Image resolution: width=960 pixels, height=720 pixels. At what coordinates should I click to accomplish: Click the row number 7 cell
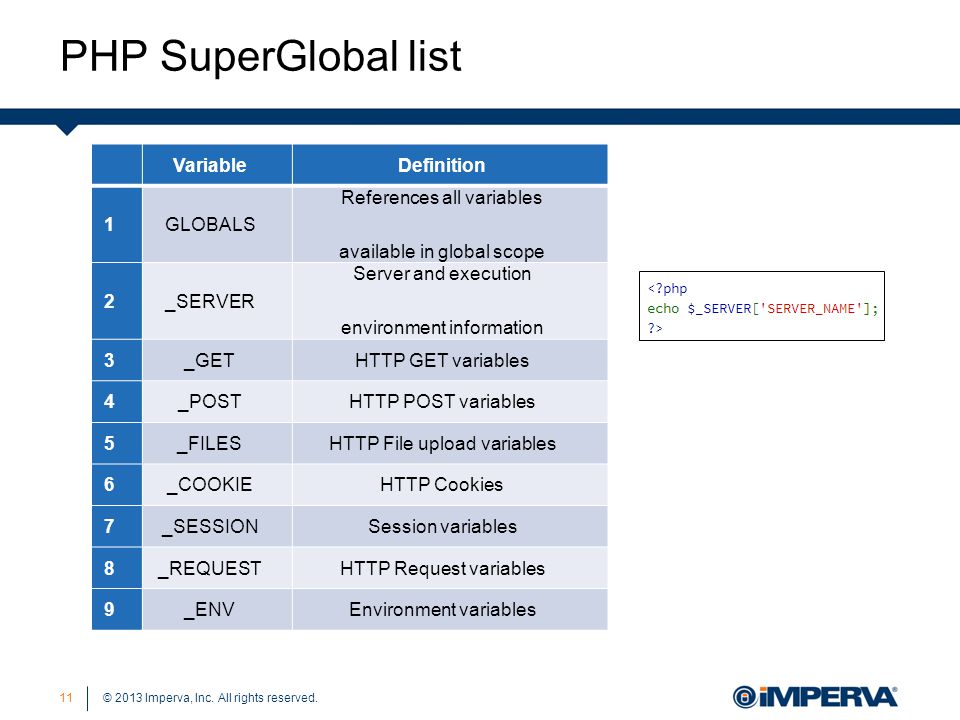point(117,526)
